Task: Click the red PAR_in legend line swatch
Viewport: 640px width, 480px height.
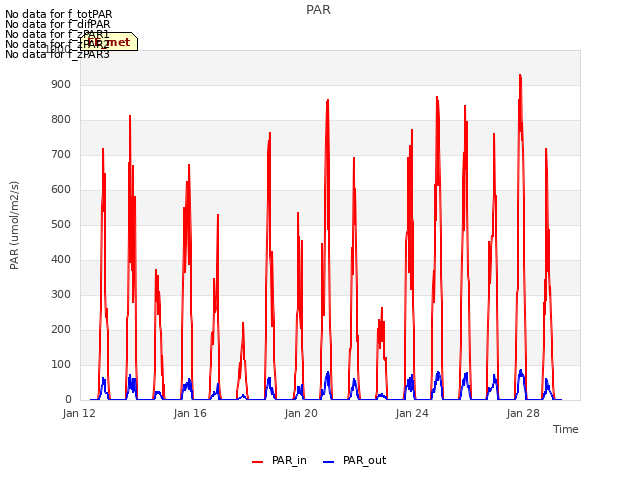Action: click(x=258, y=462)
